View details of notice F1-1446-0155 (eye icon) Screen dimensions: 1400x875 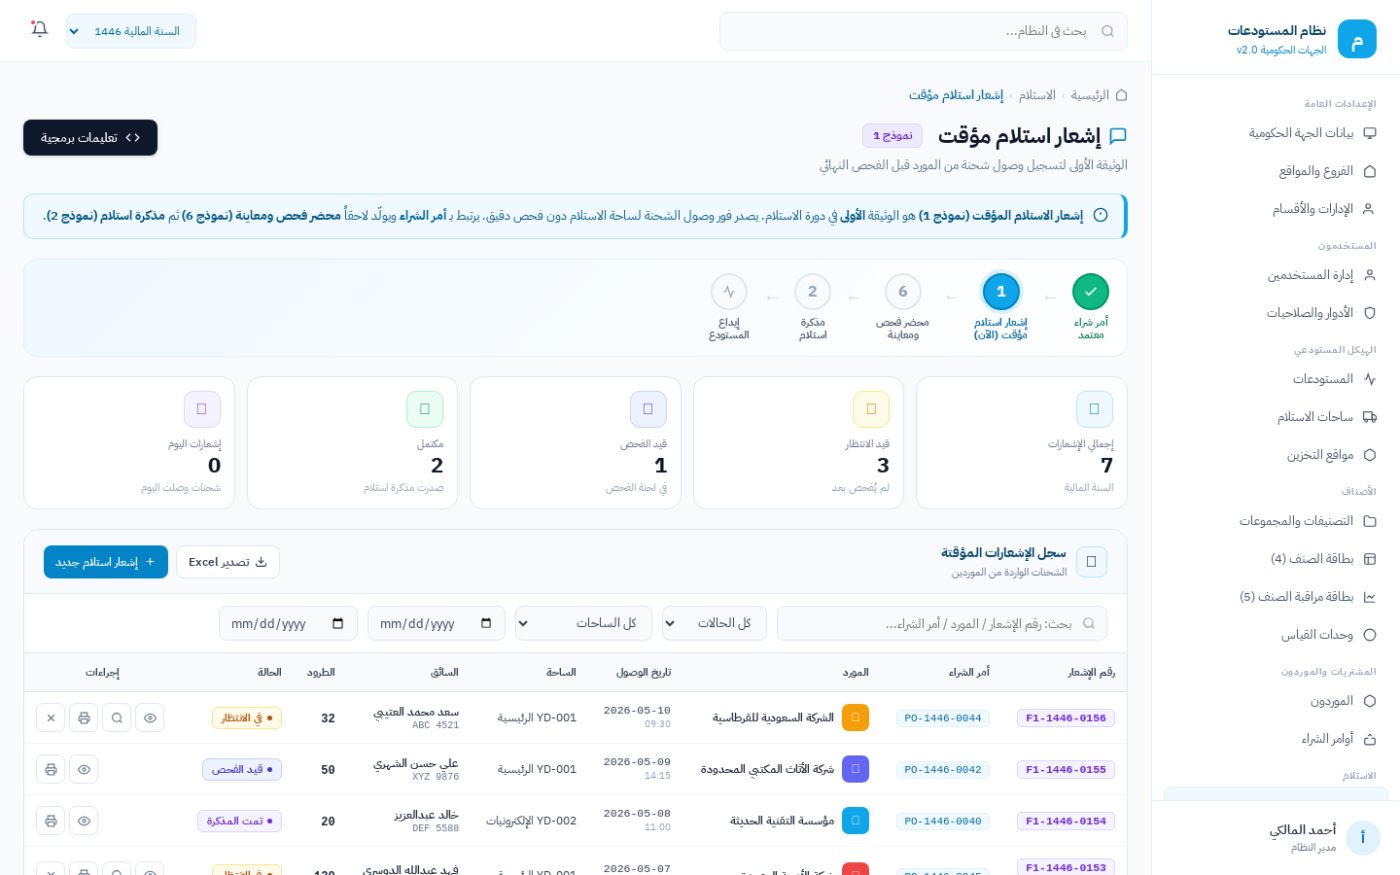[x=84, y=770]
